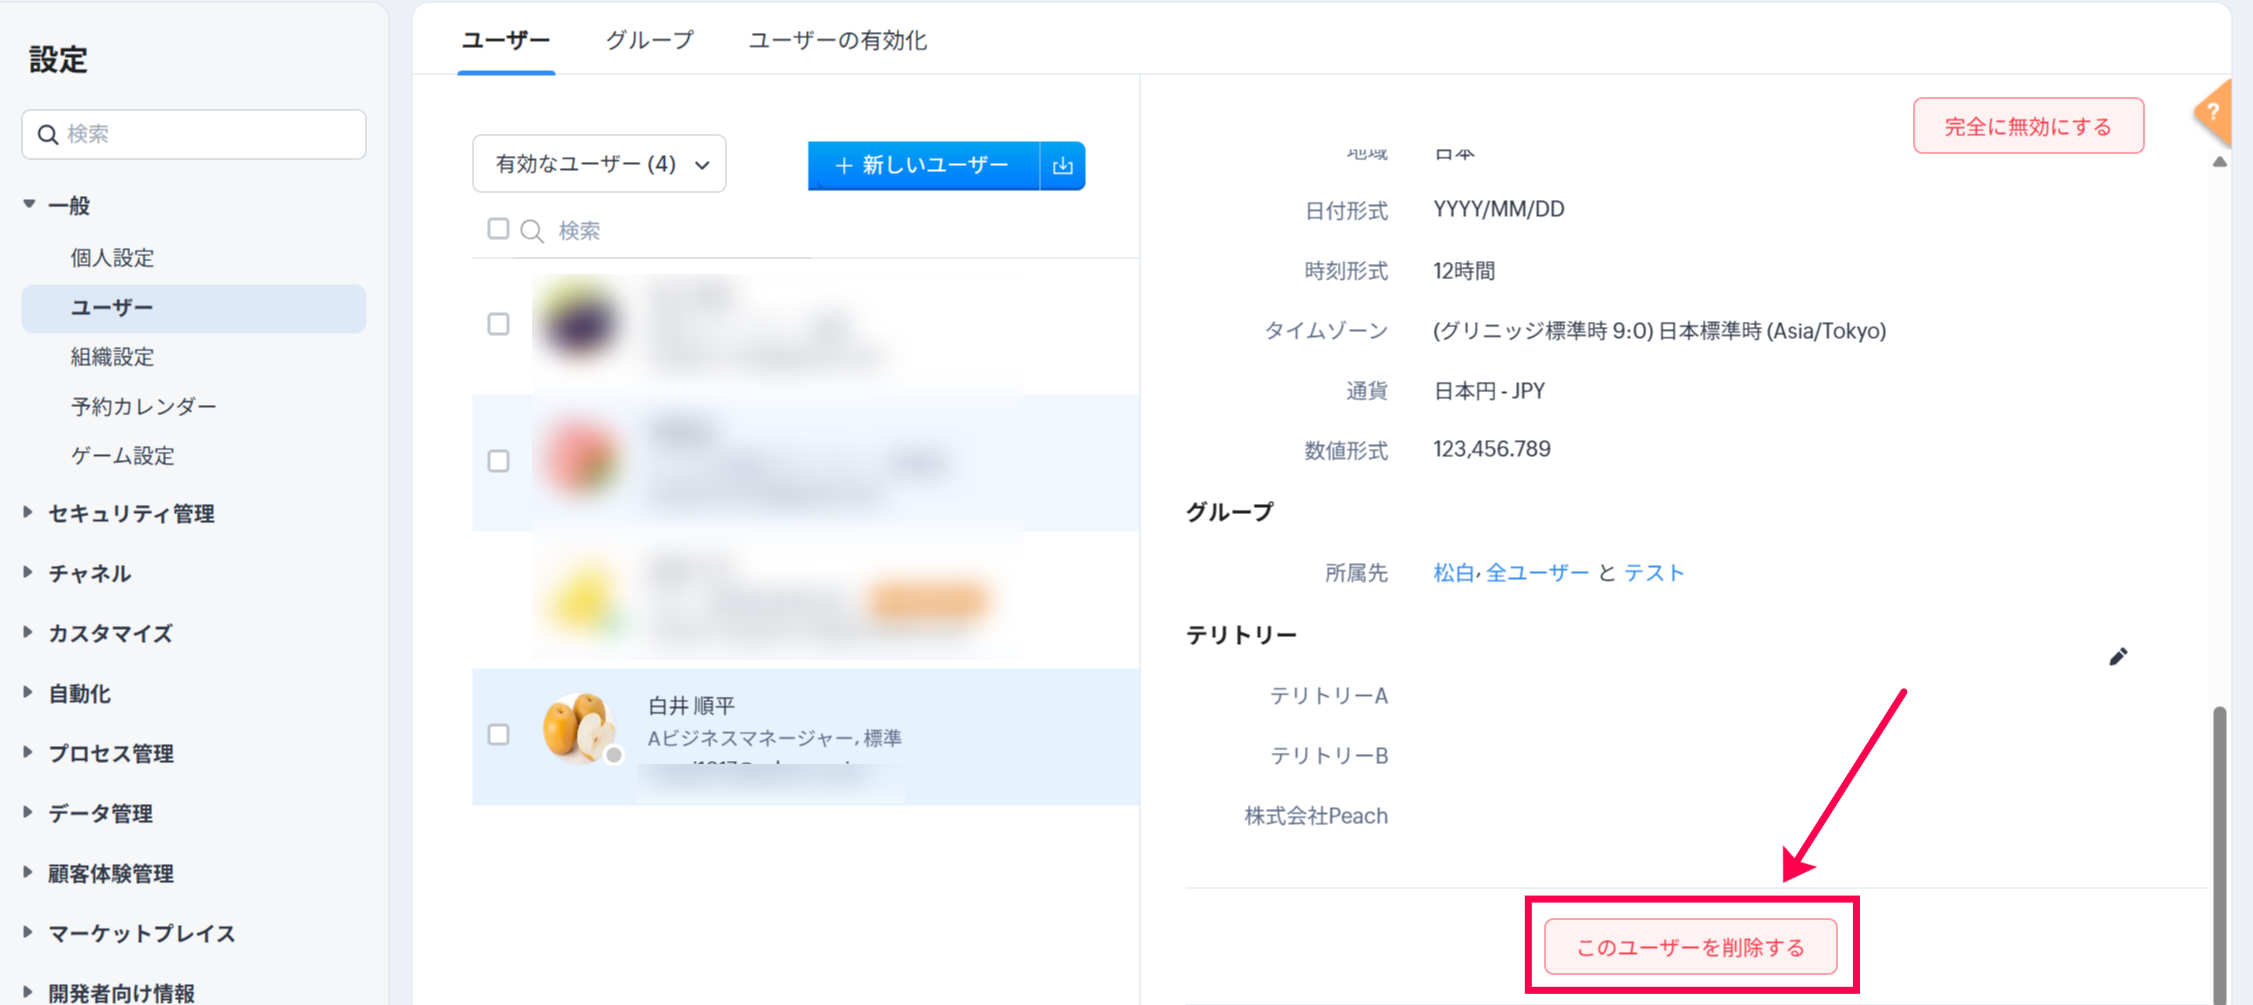Check the first user's checkbox

[498, 324]
